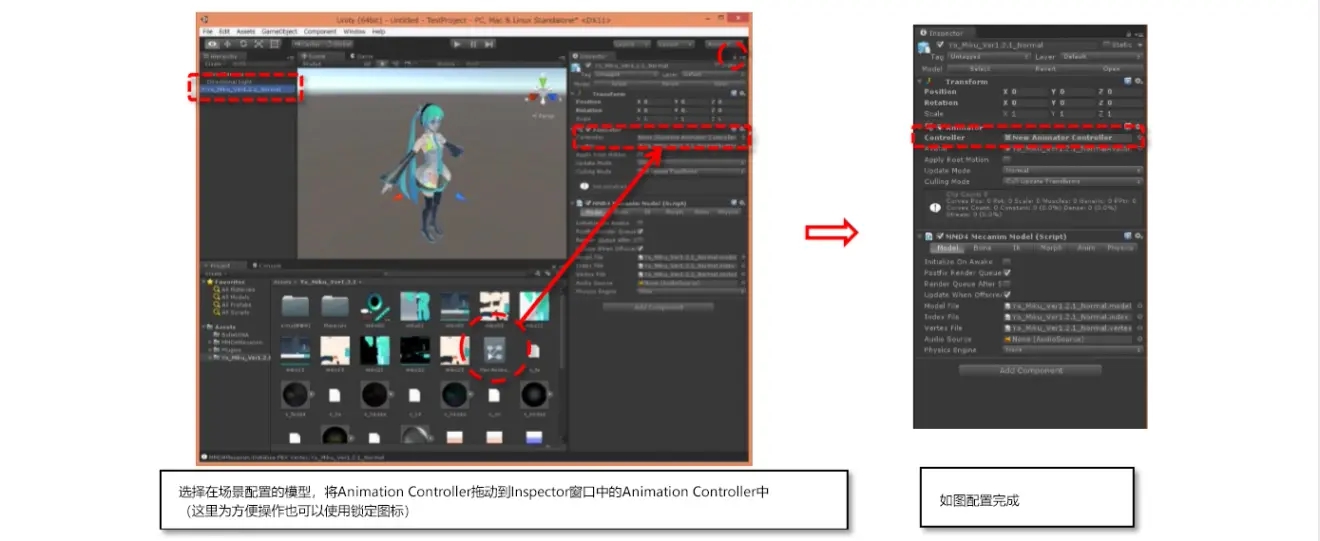The height and width of the screenshot is (541, 1320).
Task: Open the Component menu
Action: pyautogui.click(x=320, y=32)
